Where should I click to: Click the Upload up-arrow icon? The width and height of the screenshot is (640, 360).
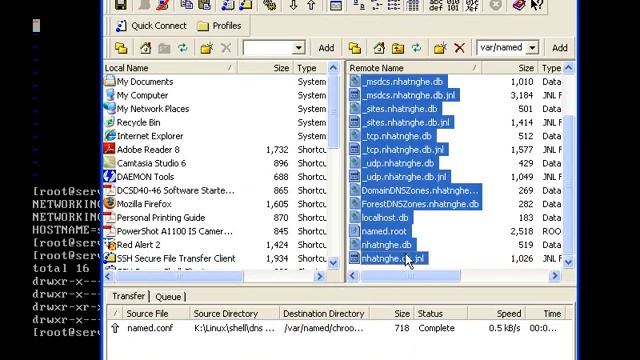click(311, 5)
